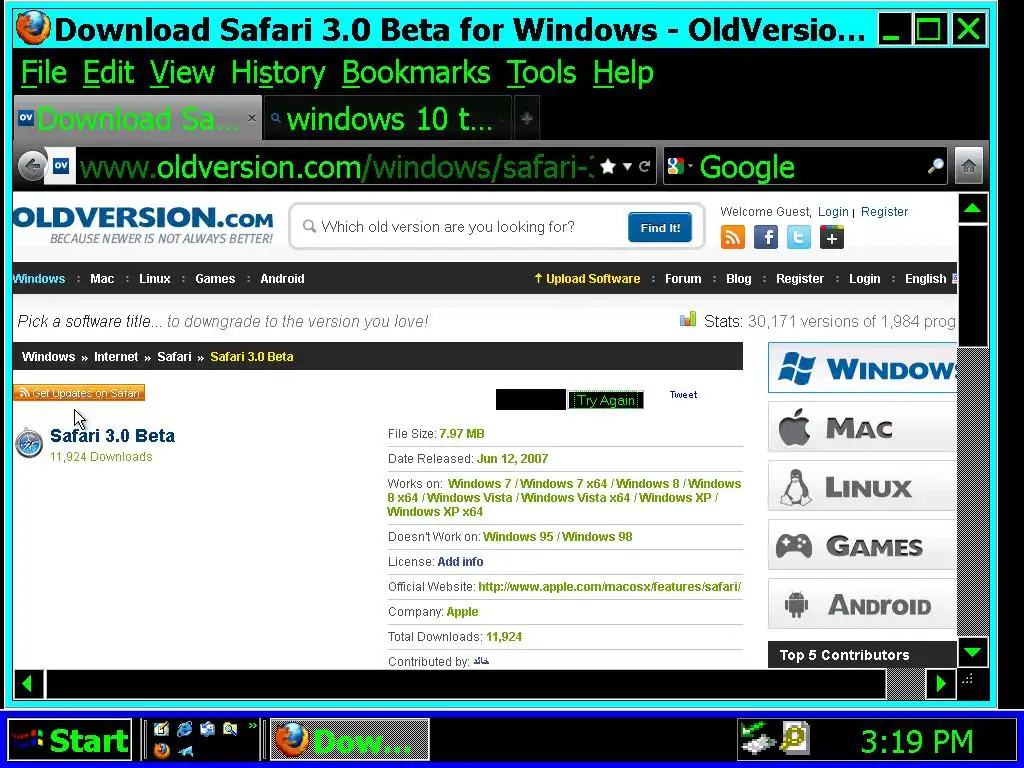Click the browser back arrow button
1024x768 pixels.
click(x=31, y=167)
